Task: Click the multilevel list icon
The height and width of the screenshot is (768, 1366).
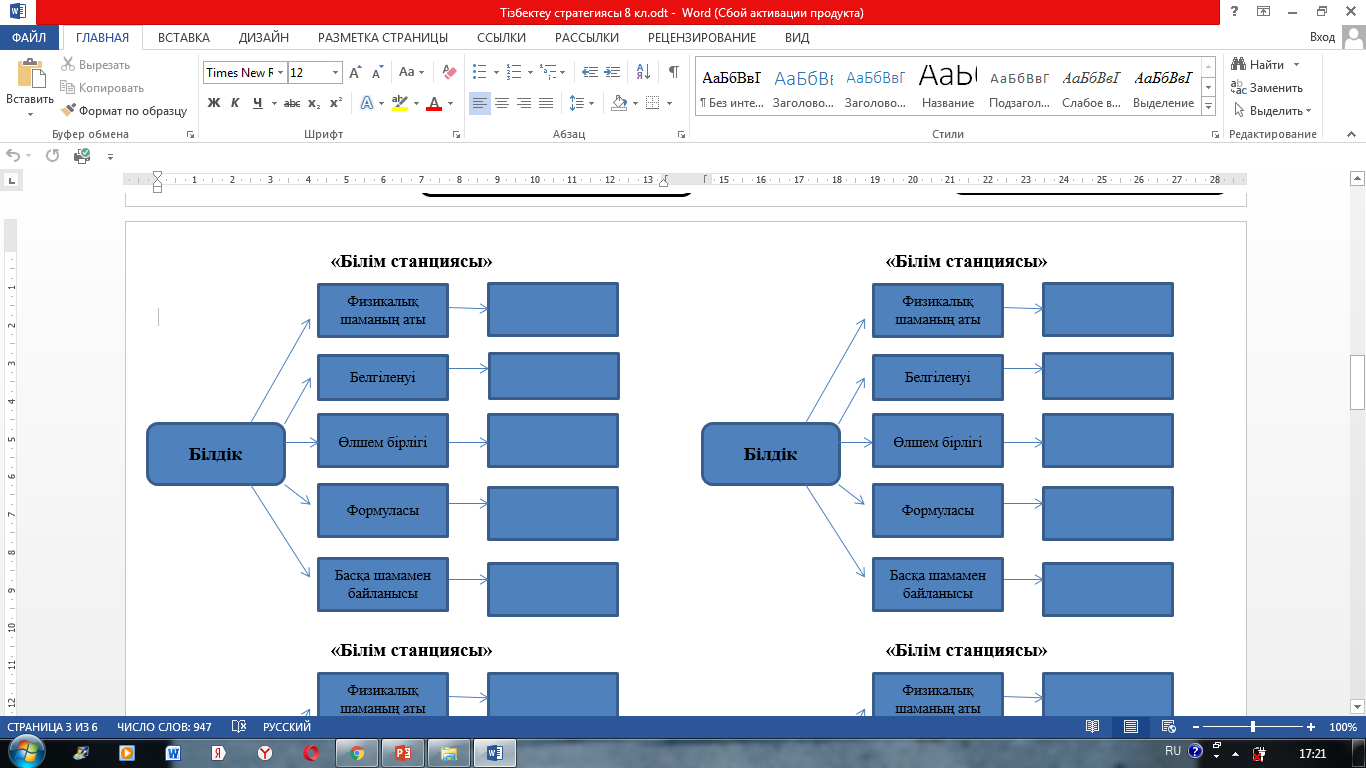Action: 549,72
